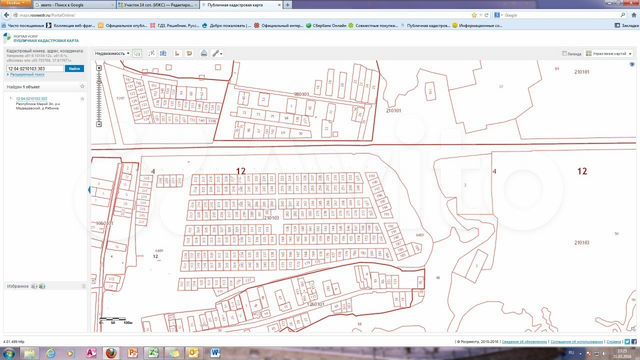Click the map identify info icon
Screen dimensions: 640x360
[x=163, y=53]
